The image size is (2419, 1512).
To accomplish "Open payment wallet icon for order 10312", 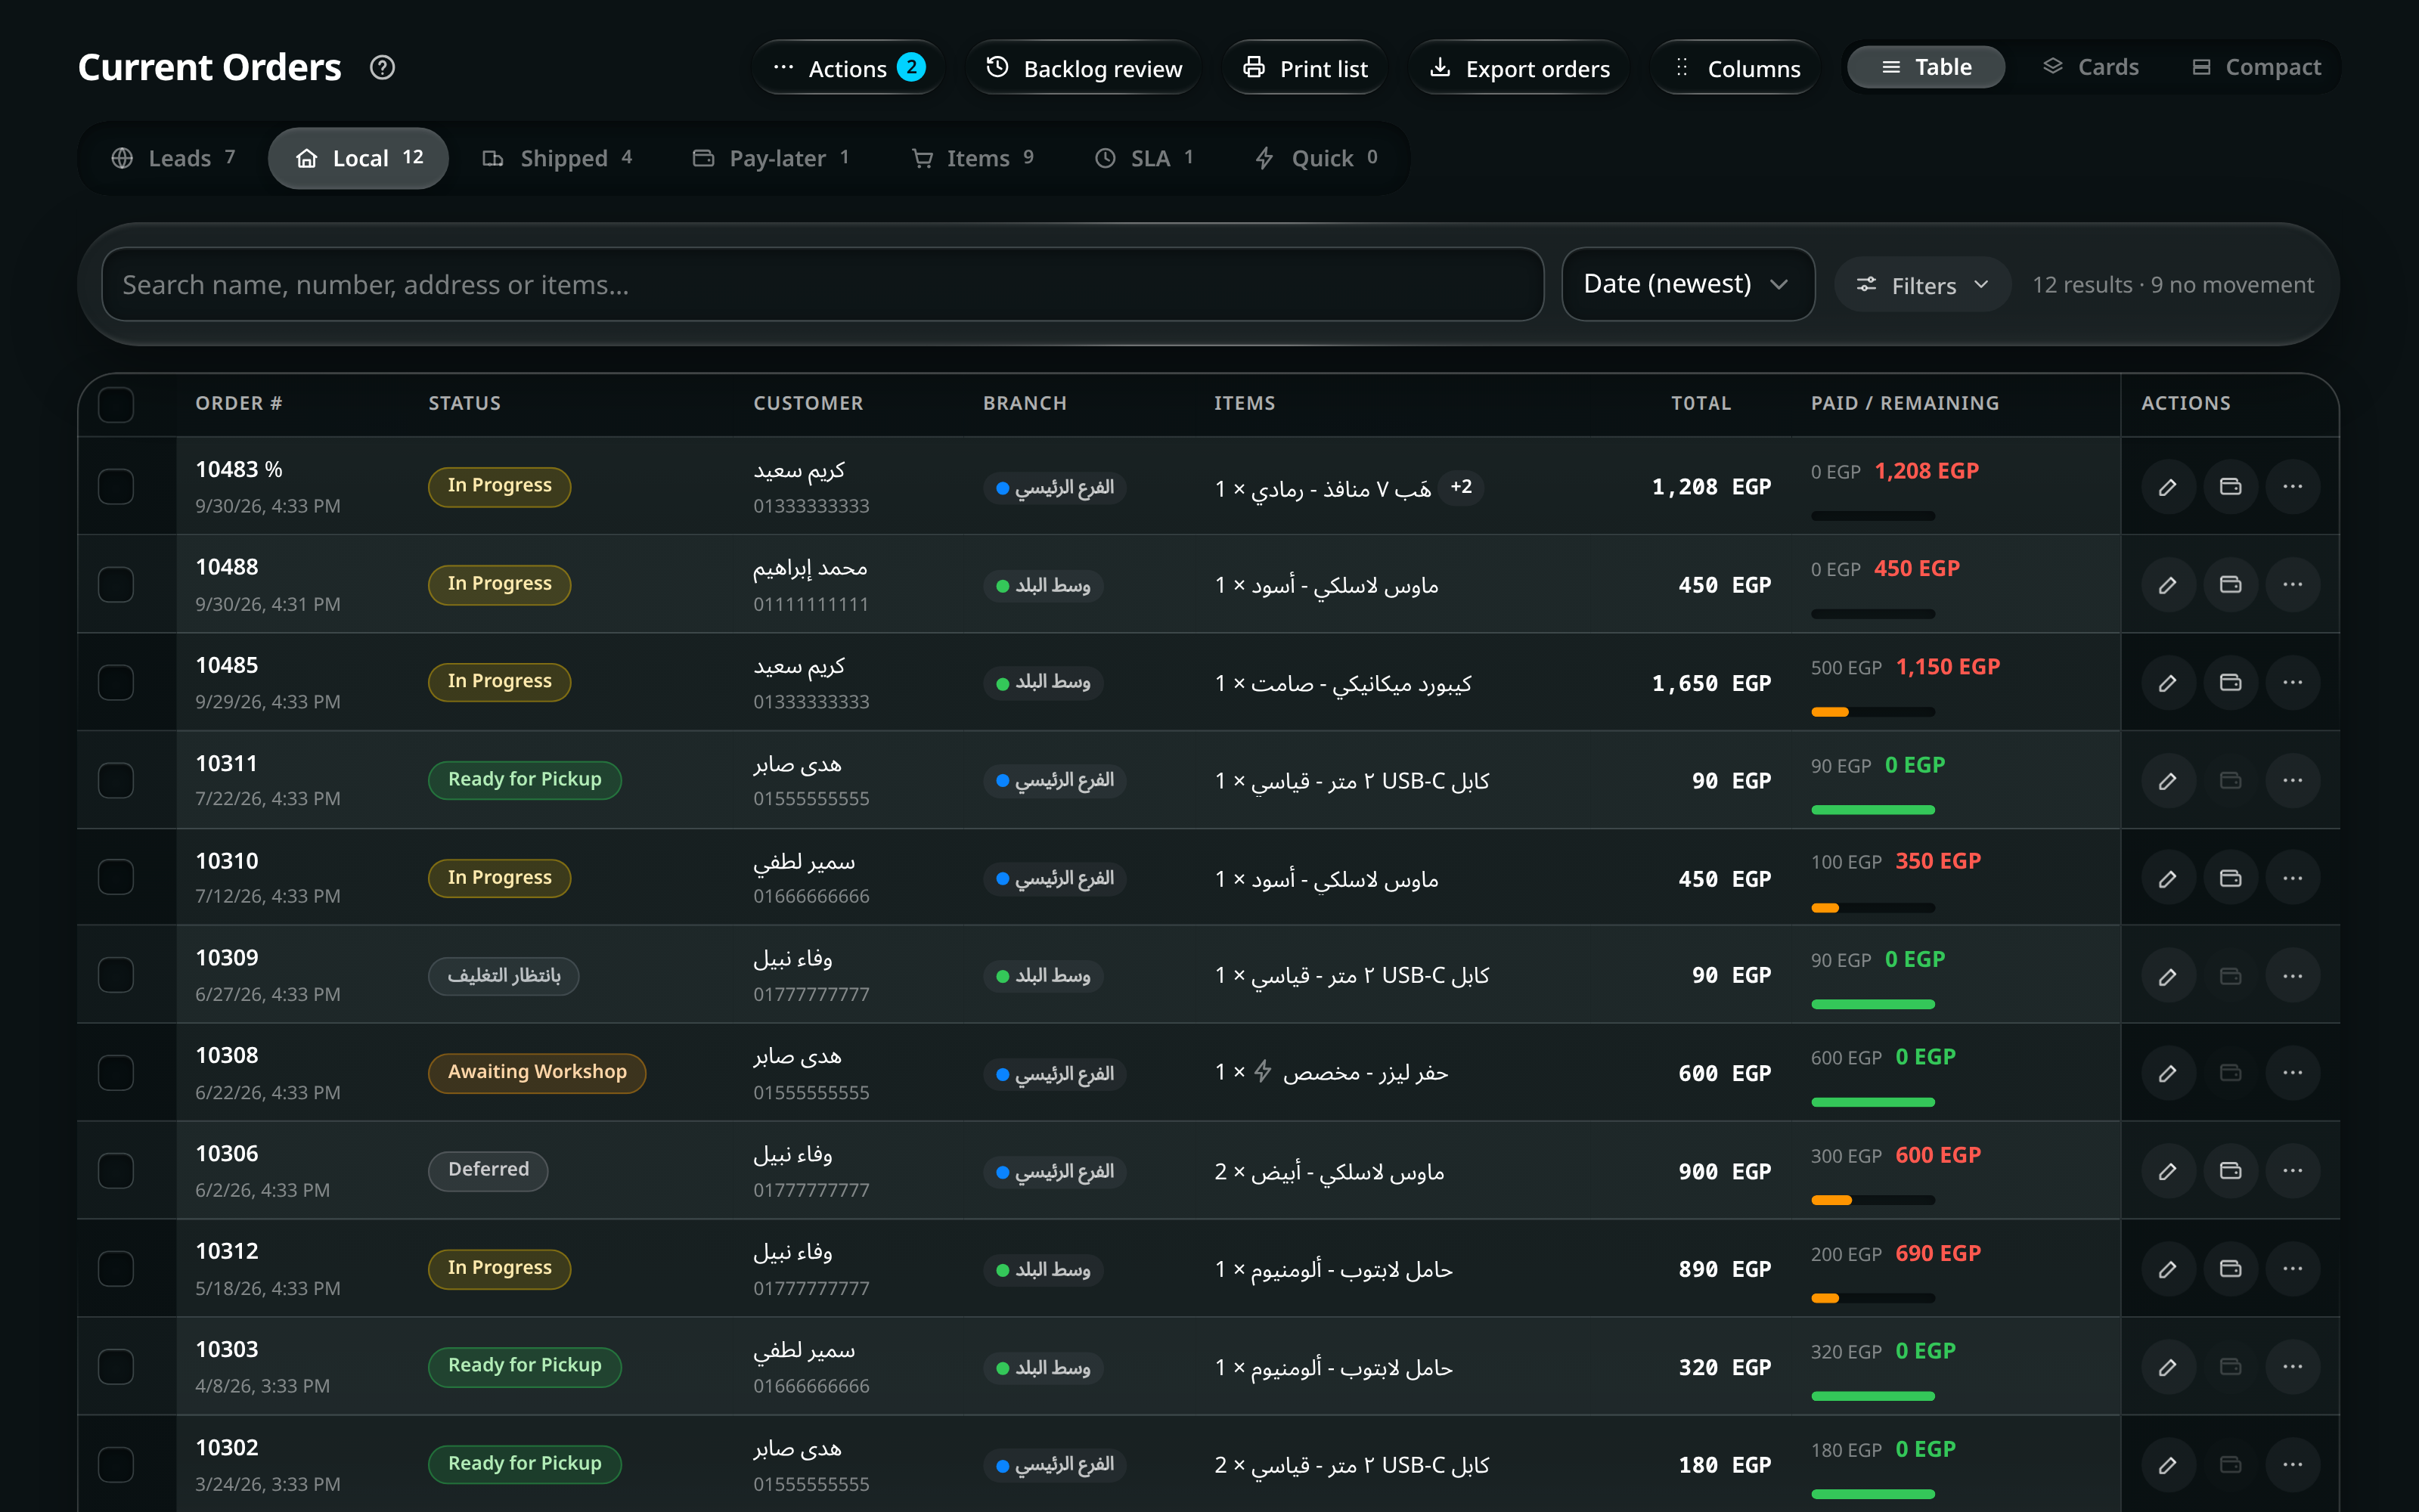I will click(2230, 1269).
